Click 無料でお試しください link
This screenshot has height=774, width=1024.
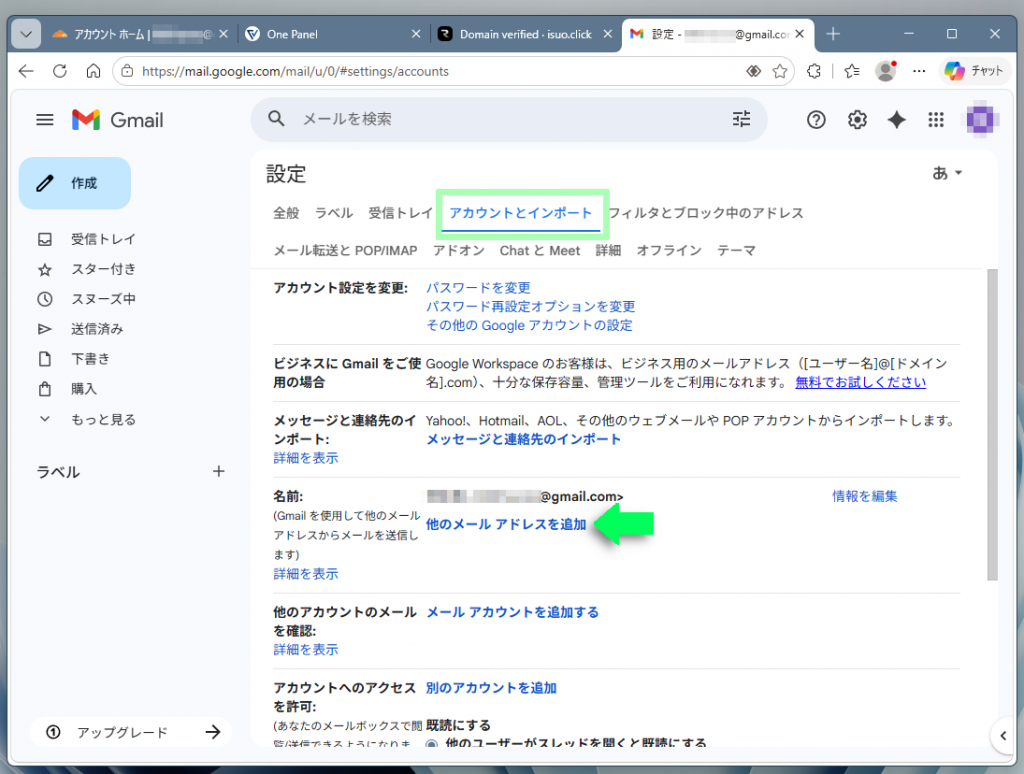pos(860,382)
